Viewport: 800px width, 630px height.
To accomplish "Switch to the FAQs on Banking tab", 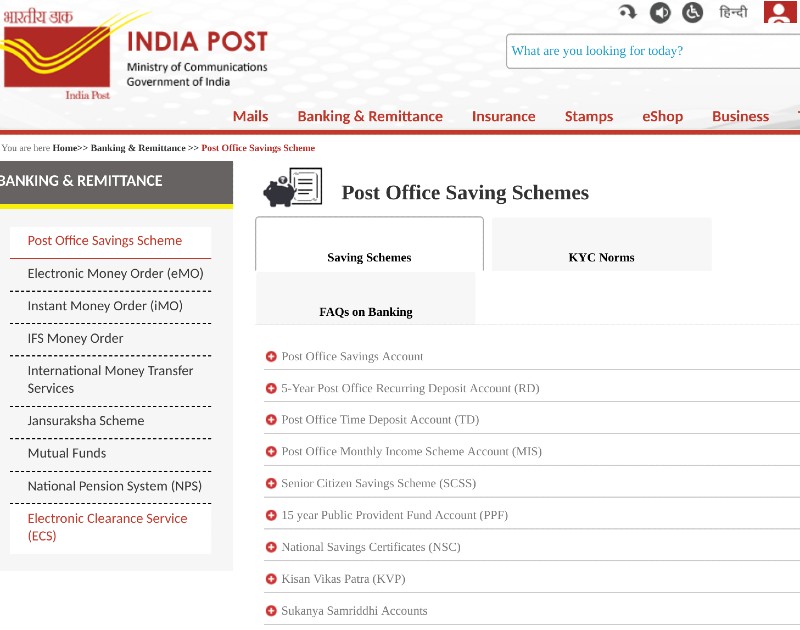I will [x=366, y=298].
